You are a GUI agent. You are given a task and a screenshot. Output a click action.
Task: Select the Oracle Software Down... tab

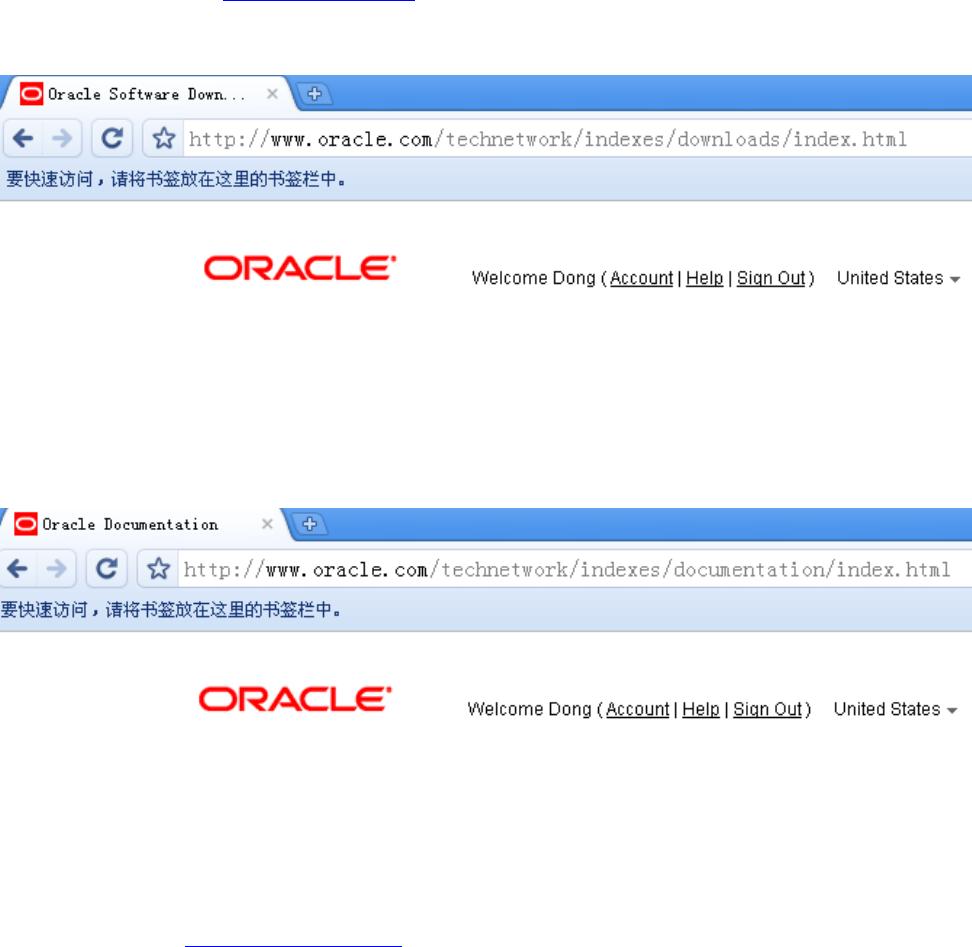coord(147,94)
